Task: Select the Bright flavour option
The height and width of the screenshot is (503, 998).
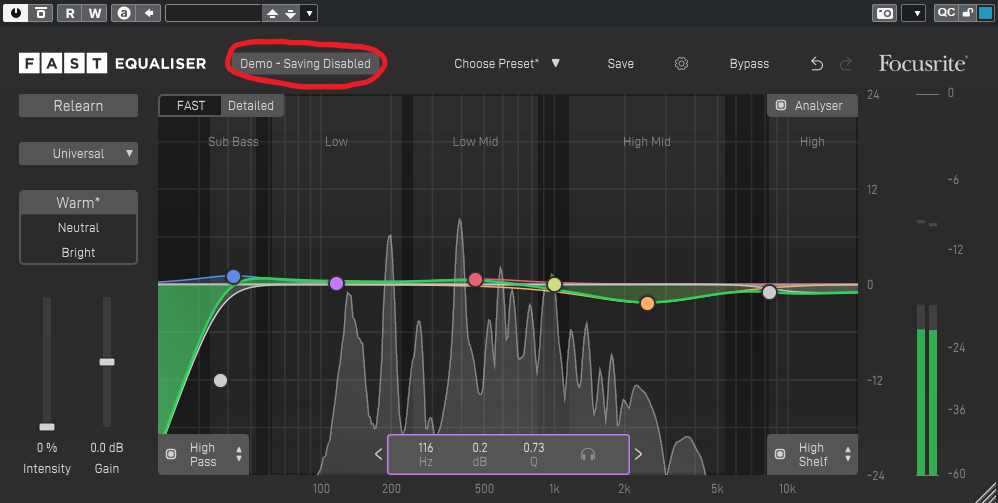Action: click(x=78, y=252)
